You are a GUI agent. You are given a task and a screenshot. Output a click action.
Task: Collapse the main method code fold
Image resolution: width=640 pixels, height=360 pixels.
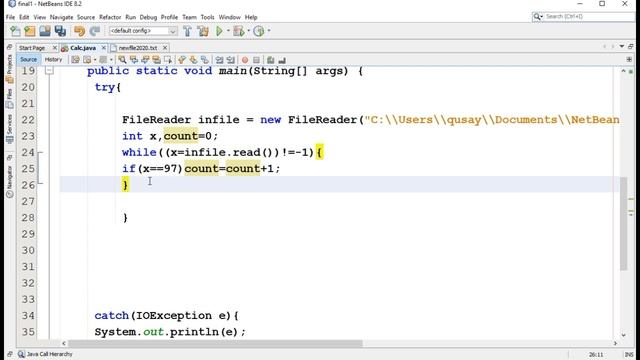click(x=49, y=71)
